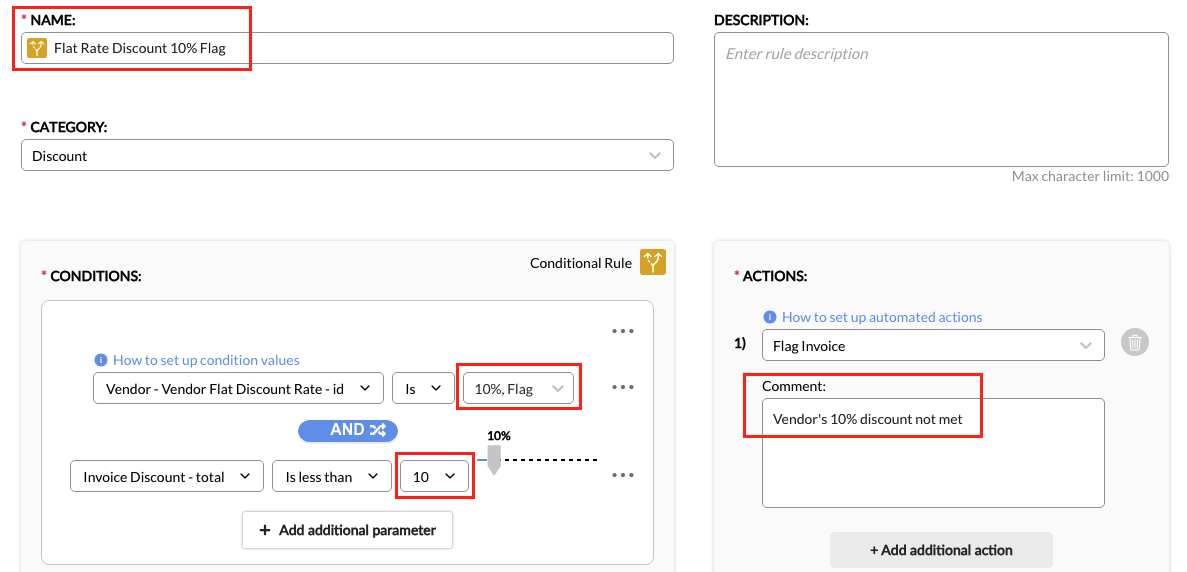1187x572 pixels.
Task: Click Add additional parameter button
Action: (347, 530)
